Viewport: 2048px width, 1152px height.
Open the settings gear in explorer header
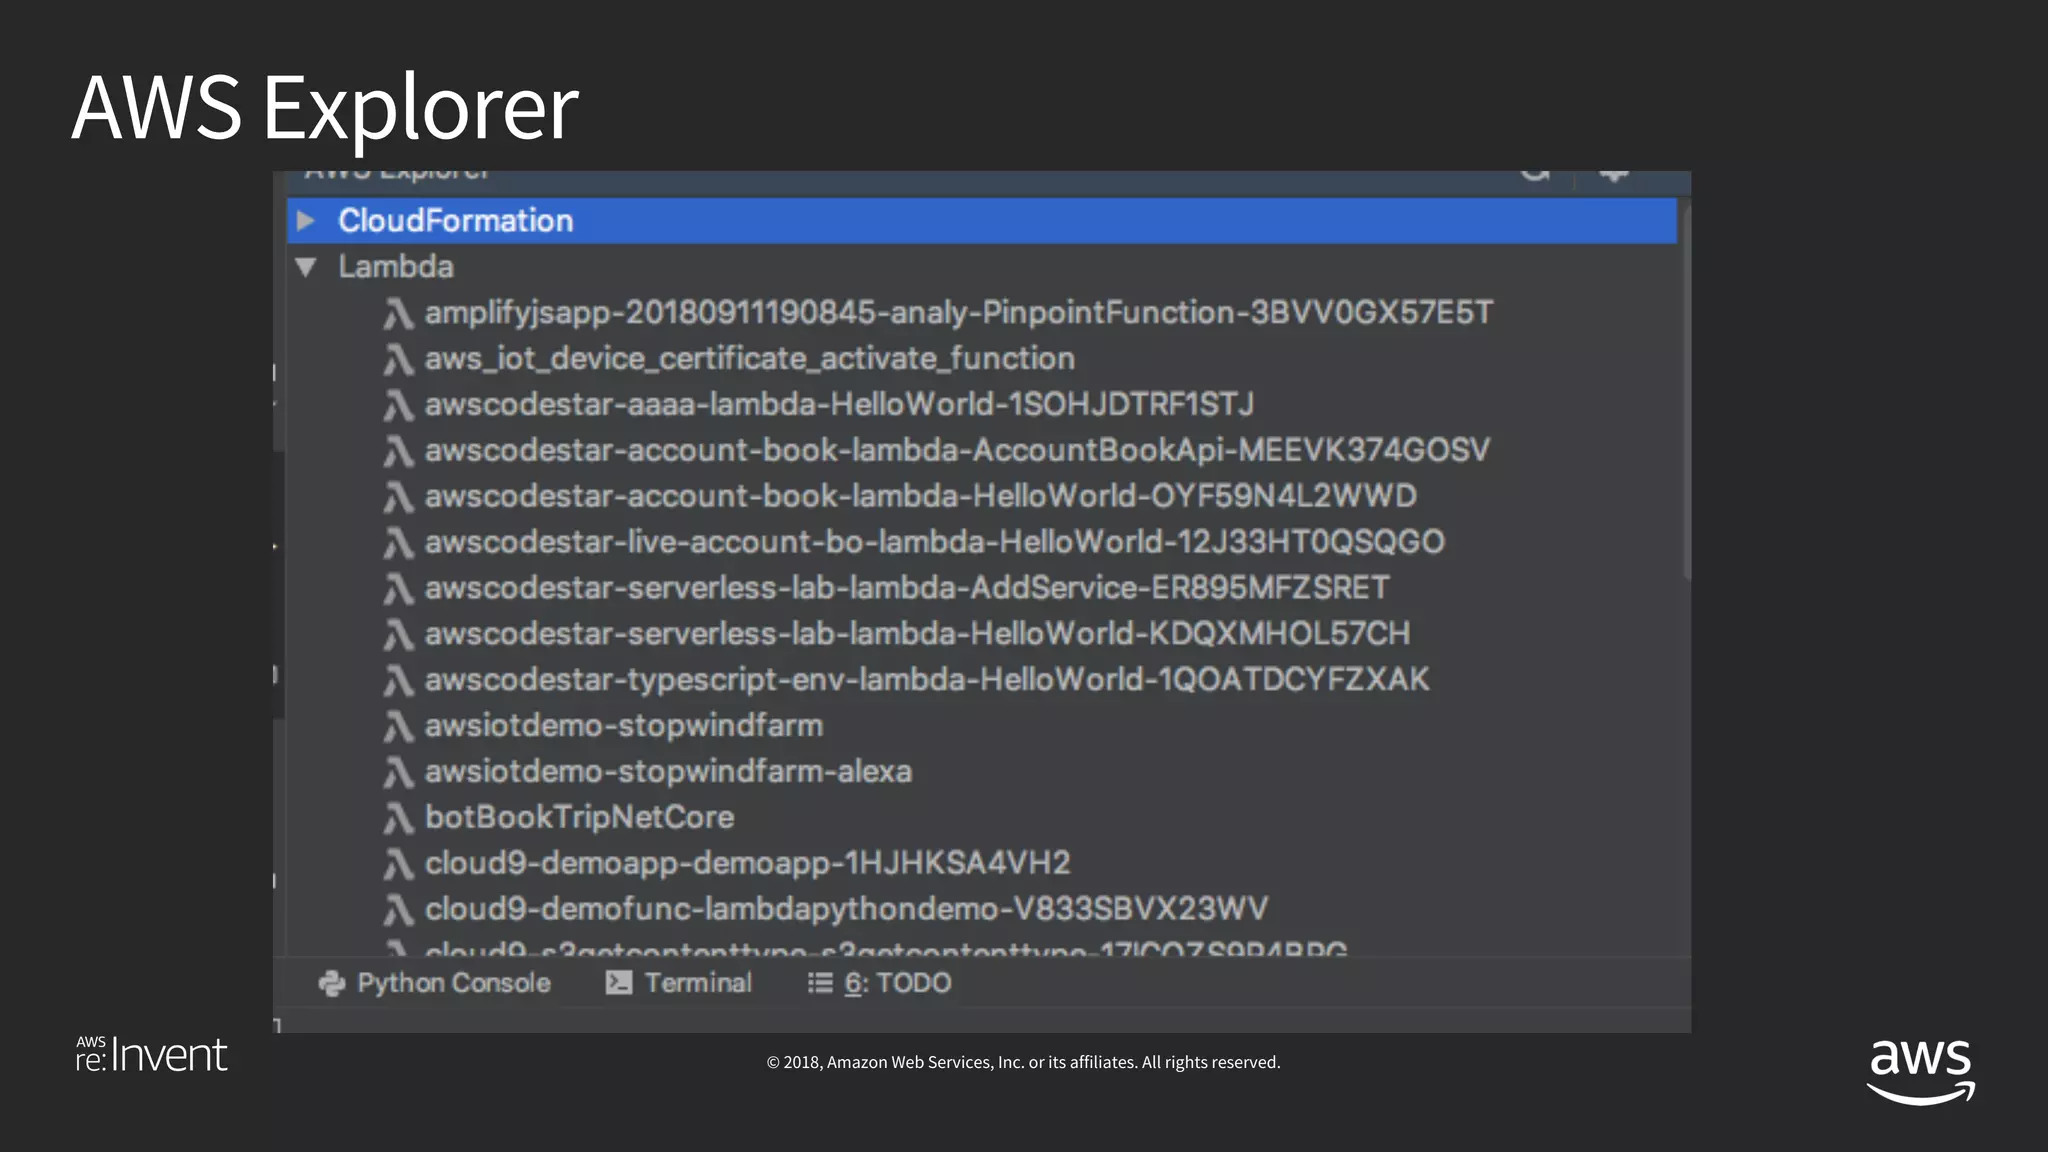point(1613,175)
